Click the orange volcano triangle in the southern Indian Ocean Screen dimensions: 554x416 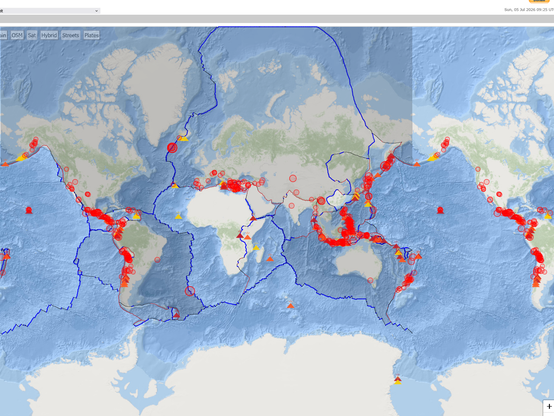click(x=290, y=305)
